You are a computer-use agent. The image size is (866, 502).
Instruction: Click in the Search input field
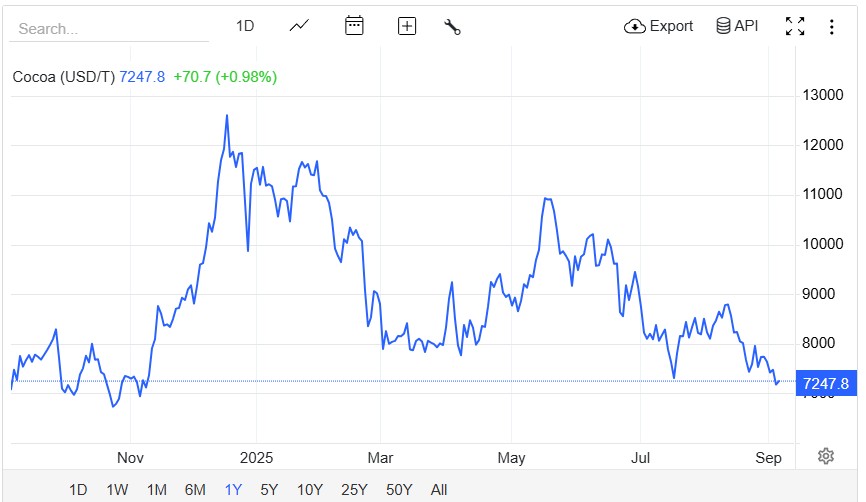click(108, 29)
